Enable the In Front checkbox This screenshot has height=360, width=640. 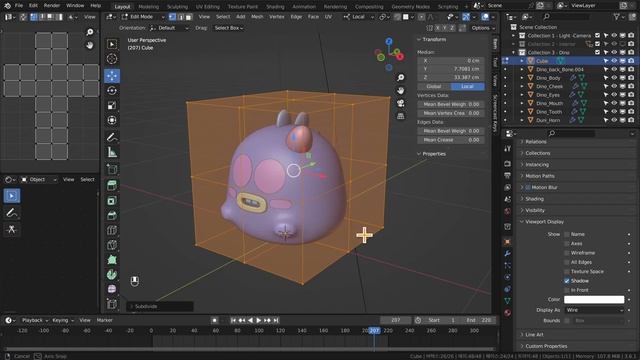coord(567,290)
